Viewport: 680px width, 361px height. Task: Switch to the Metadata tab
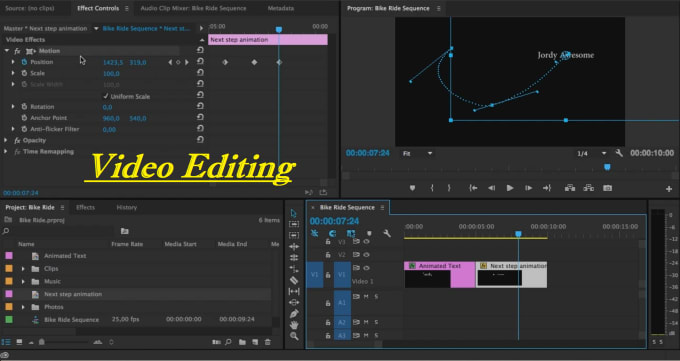(280, 8)
